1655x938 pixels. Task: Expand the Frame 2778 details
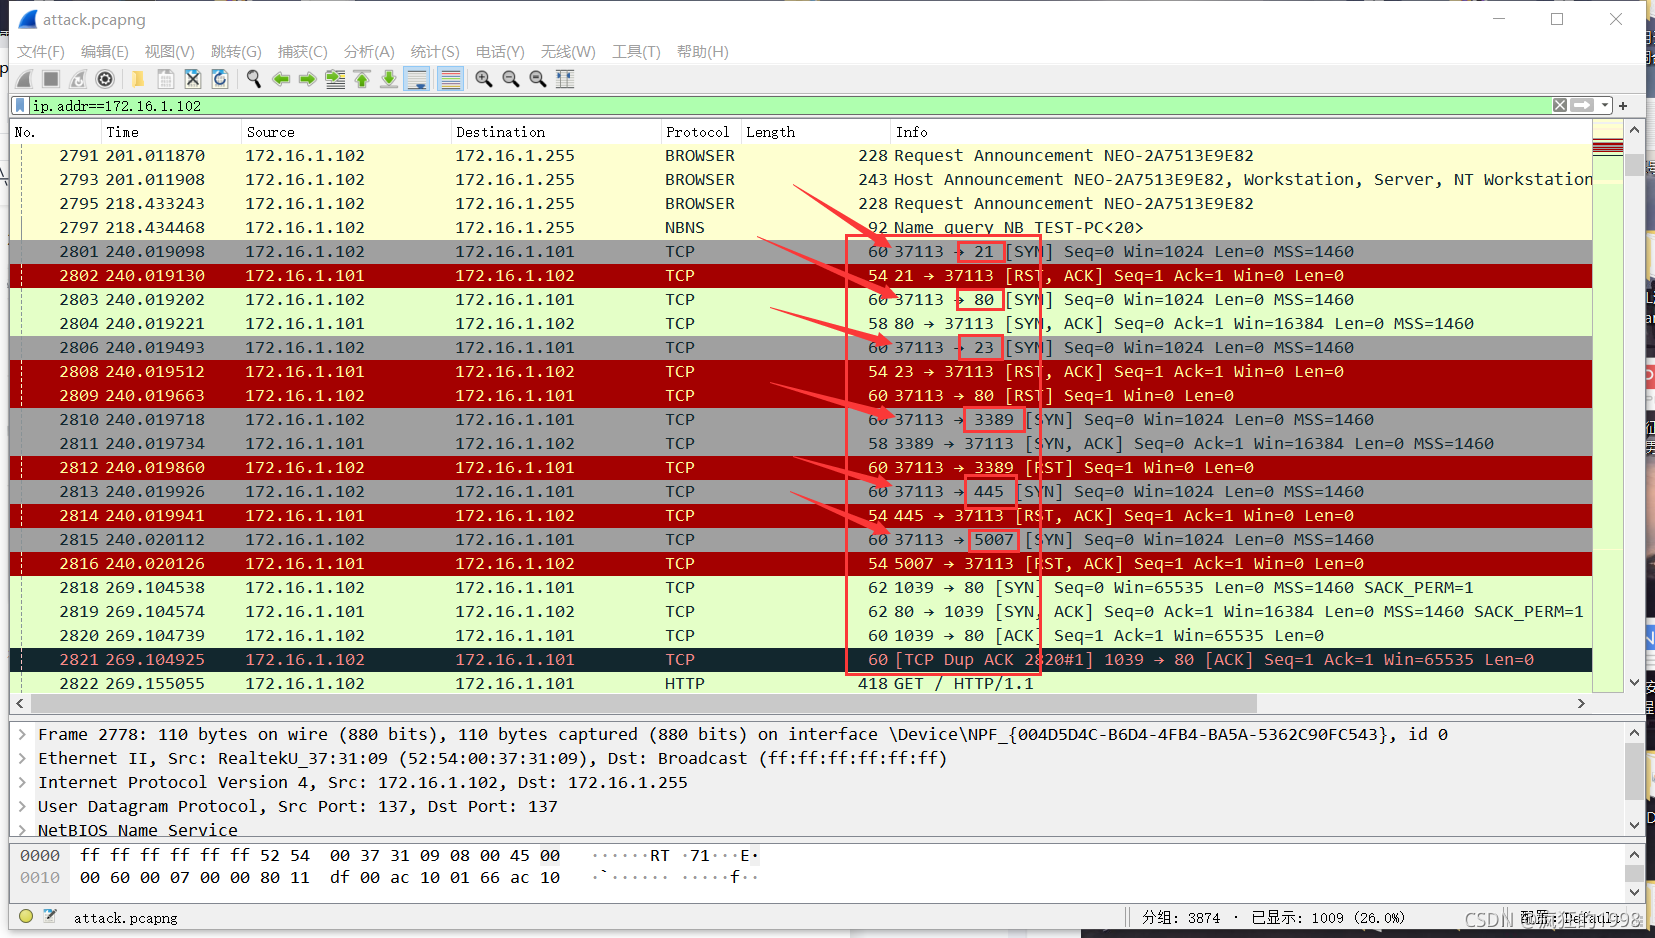coord(22,734)
